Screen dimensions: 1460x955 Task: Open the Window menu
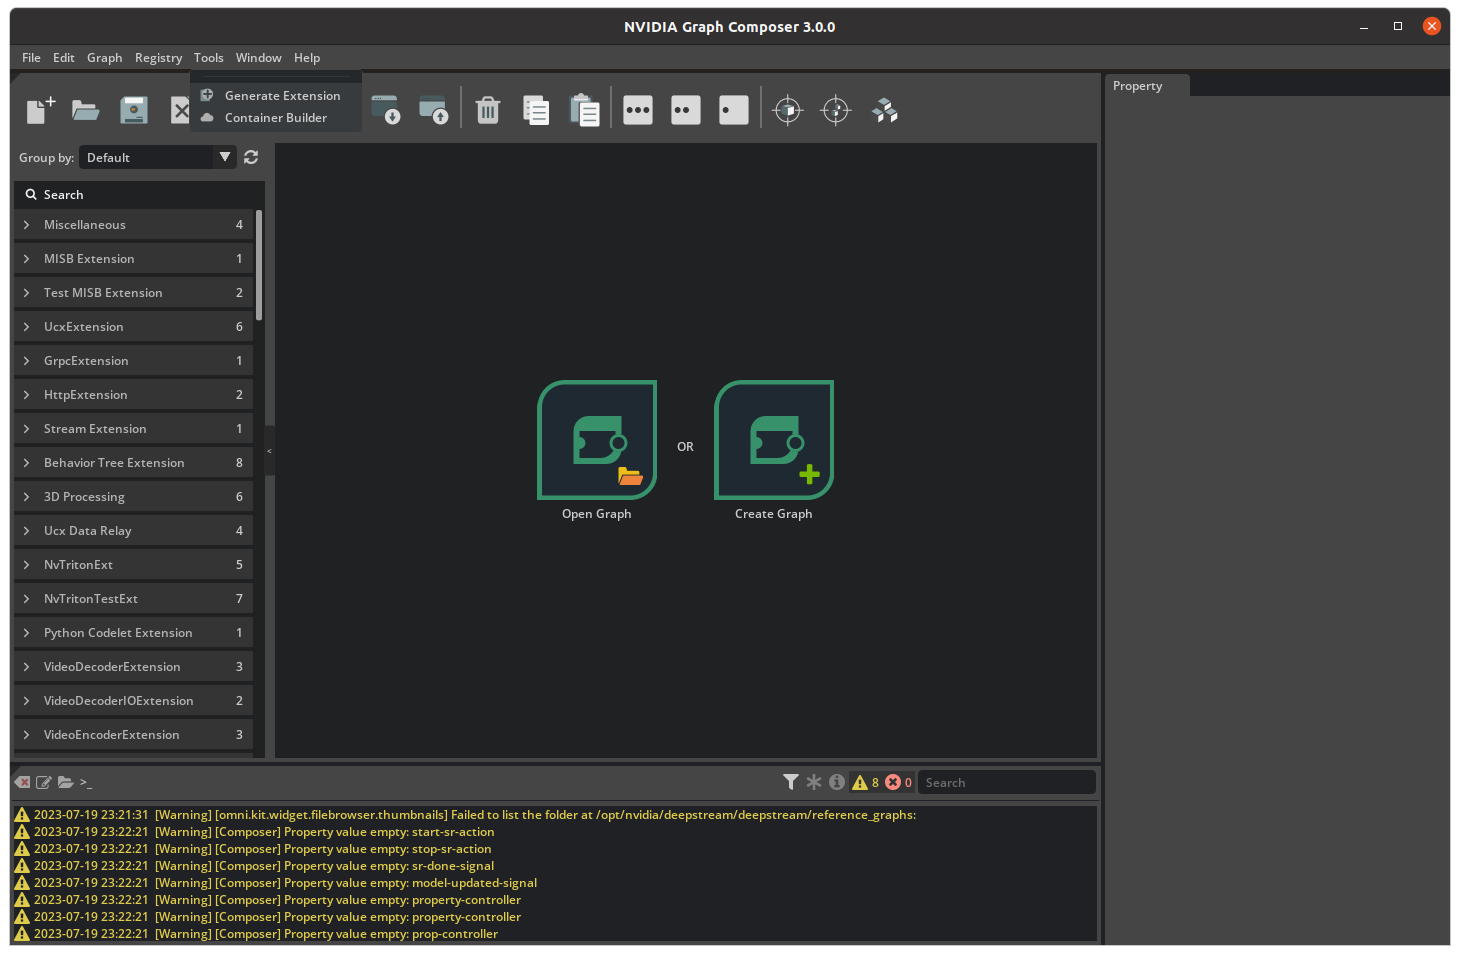(259, 58)
